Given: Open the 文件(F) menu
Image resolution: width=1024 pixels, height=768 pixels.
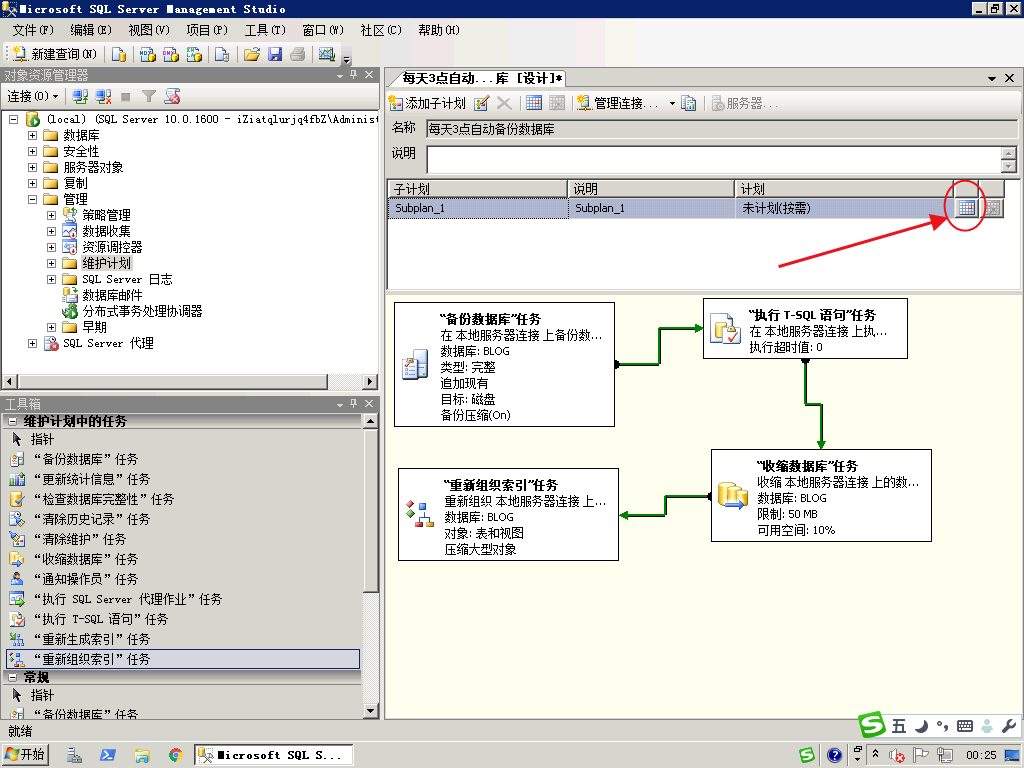Looking at the screenshot, I should [33, 30].
